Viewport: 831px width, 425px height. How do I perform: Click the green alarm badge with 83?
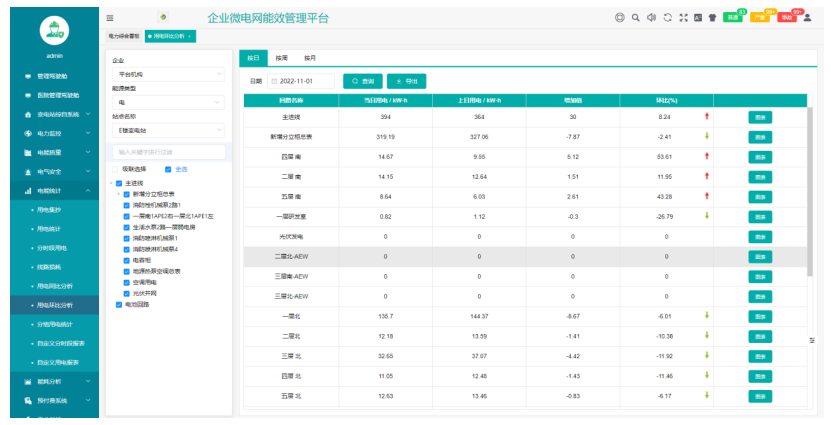click(733, 17)
